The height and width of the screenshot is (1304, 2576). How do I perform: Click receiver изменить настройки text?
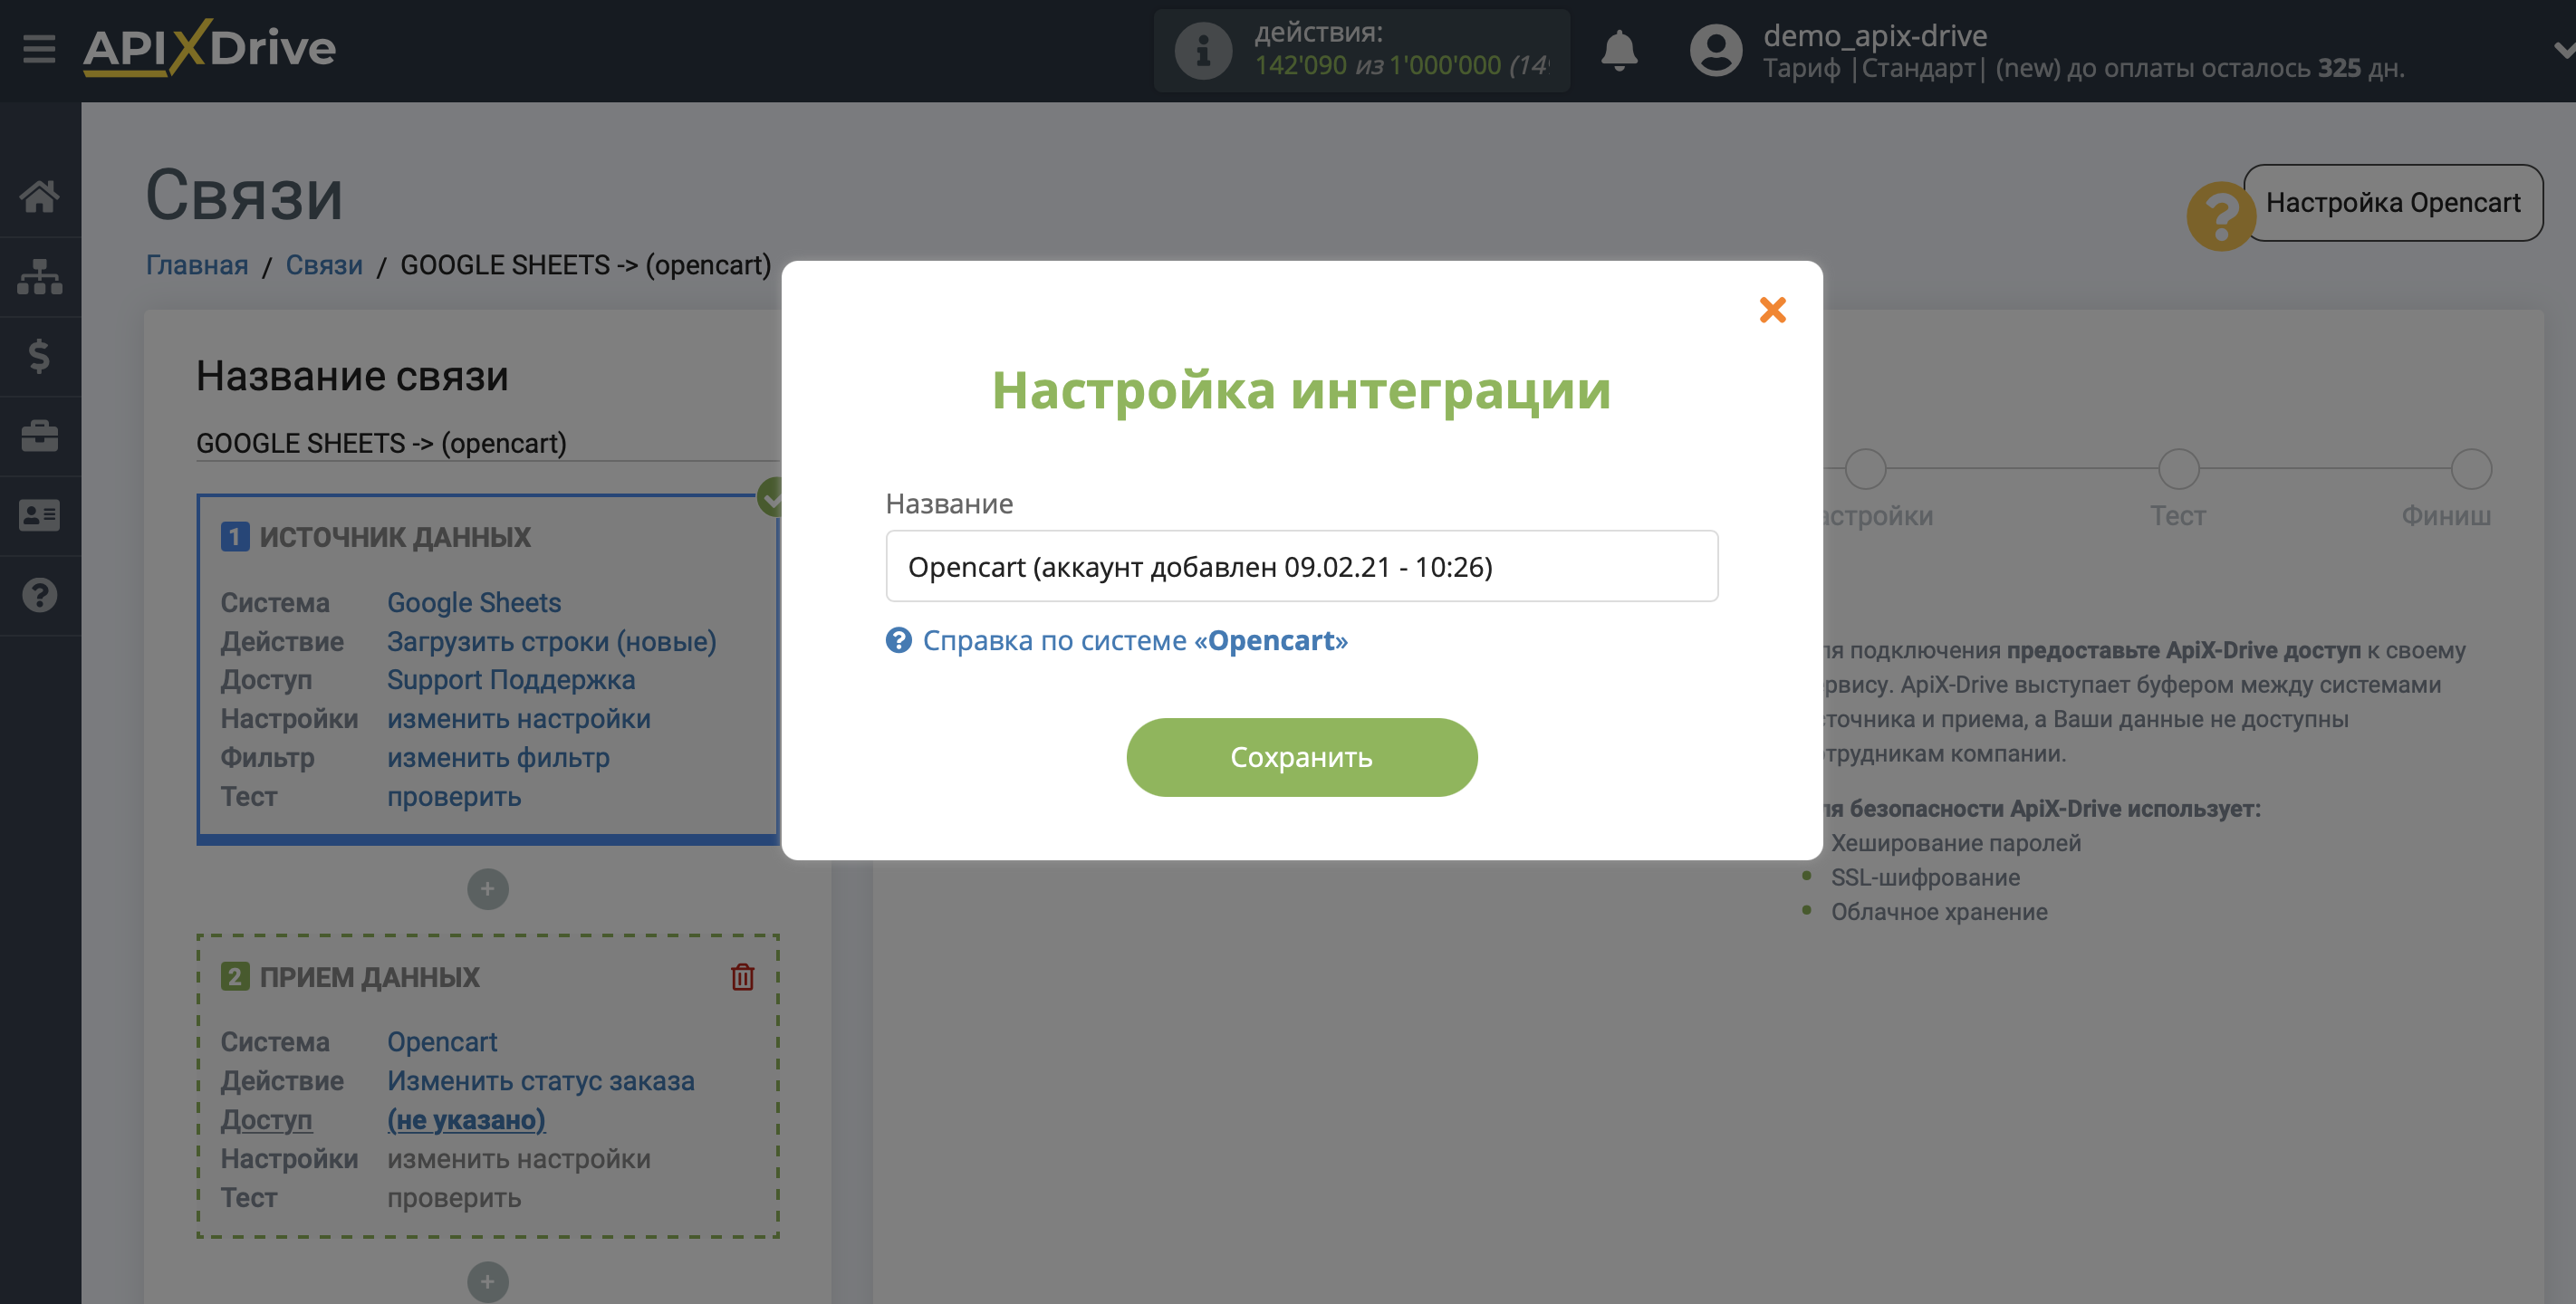(x=518, y=1159)
